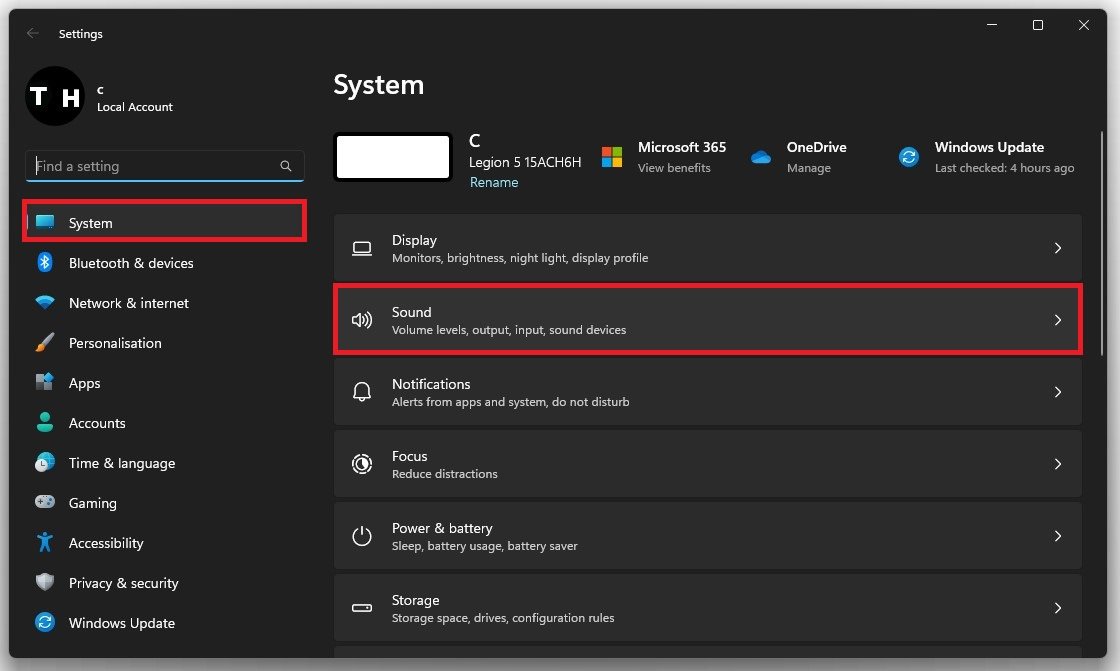Click the Network & internet Wi-Fi icon
Viewport: 1120px width, 671px height.
(45, 303)
